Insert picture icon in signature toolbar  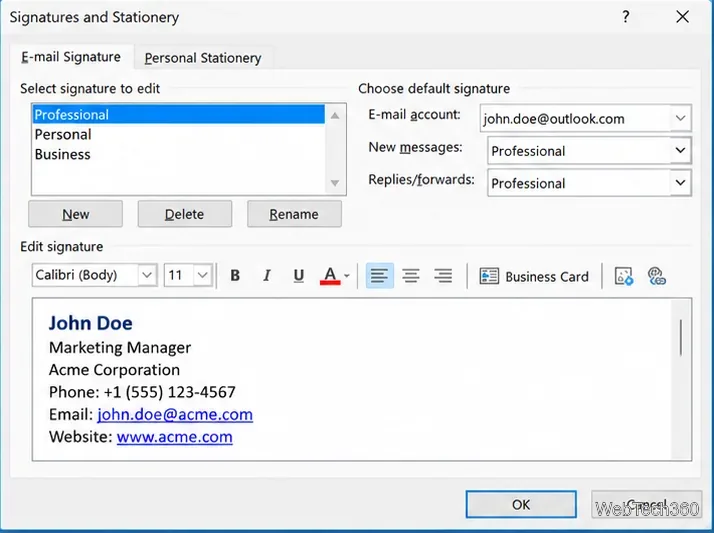pos(624,276)
